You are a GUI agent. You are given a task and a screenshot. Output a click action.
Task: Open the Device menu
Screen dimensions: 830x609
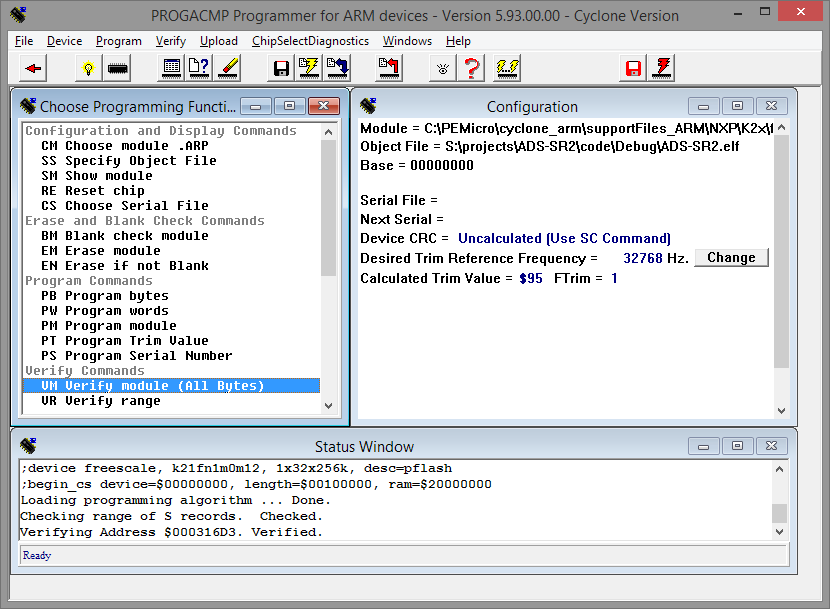point(64,41)
